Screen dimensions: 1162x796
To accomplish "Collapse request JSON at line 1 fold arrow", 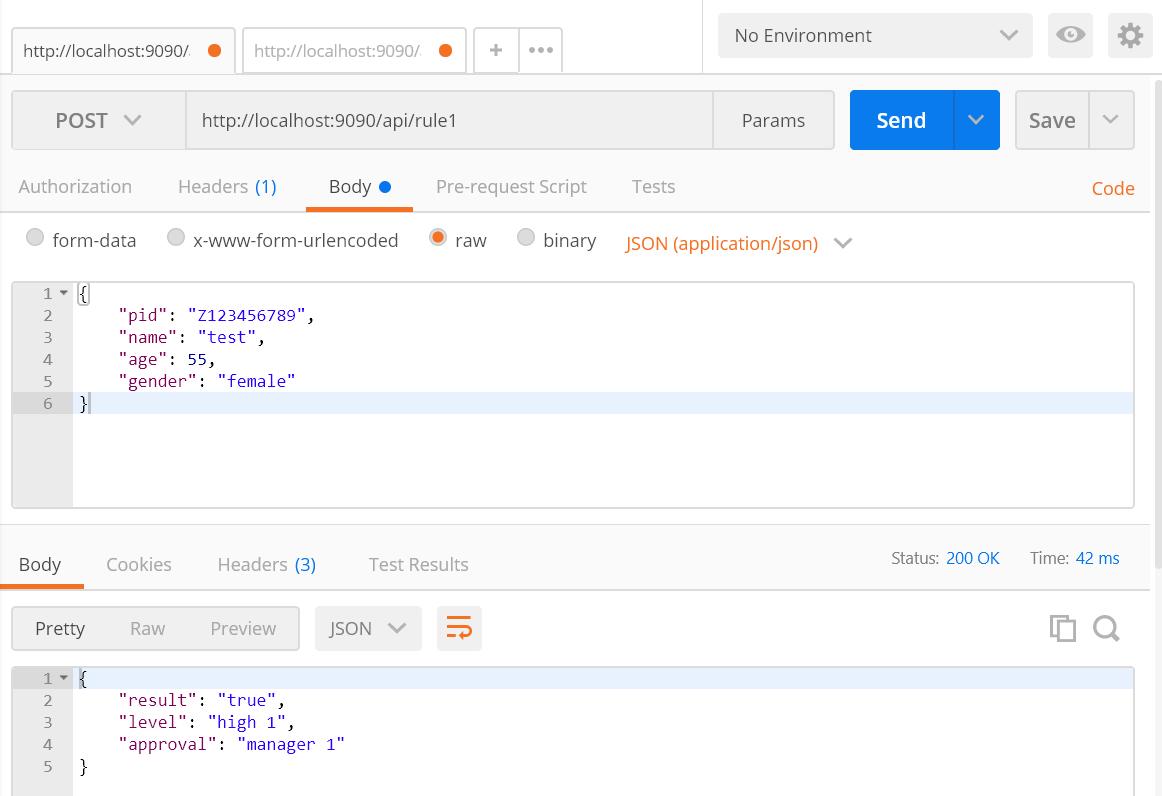I will coord(64,293).
